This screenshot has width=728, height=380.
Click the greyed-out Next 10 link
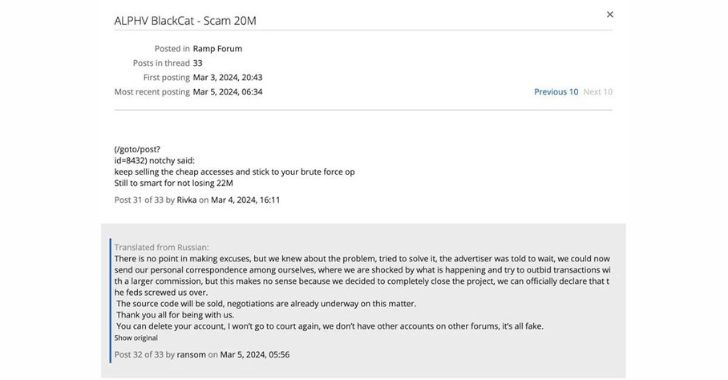598,92
